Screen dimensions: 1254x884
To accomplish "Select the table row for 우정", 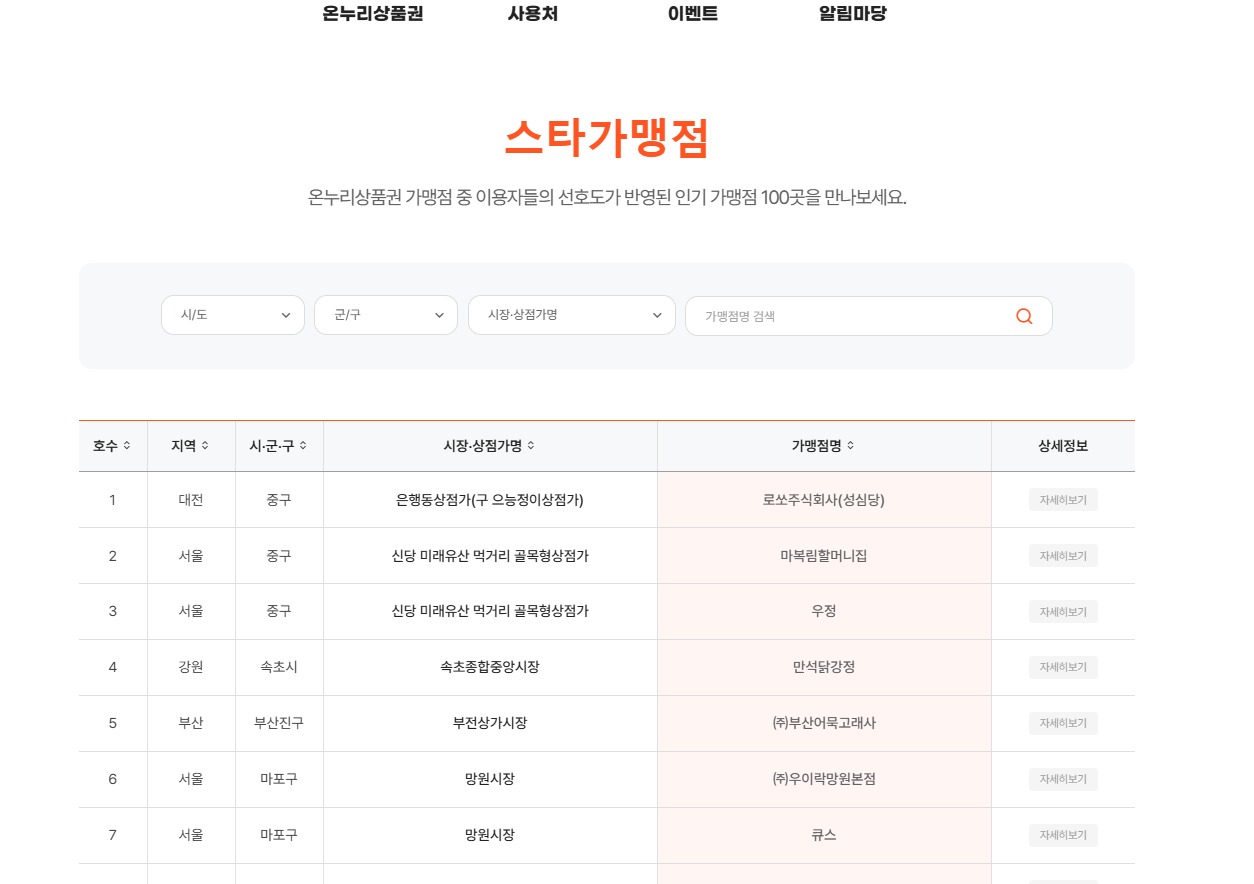I will pos(823,611).
